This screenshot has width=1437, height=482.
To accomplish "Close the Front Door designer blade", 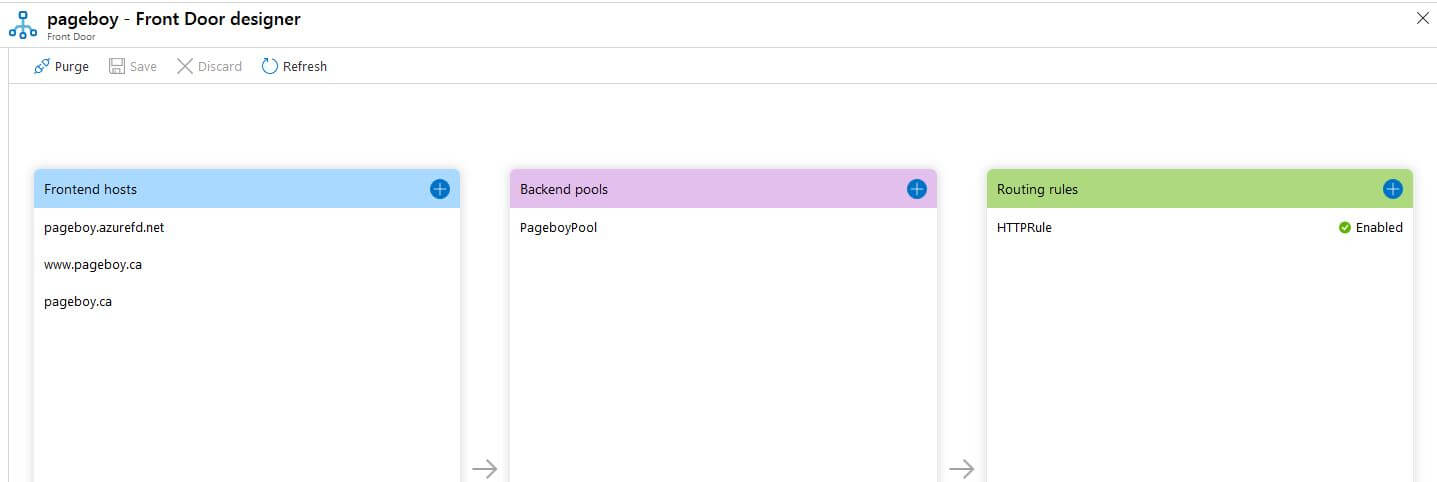I will 1423,18.
